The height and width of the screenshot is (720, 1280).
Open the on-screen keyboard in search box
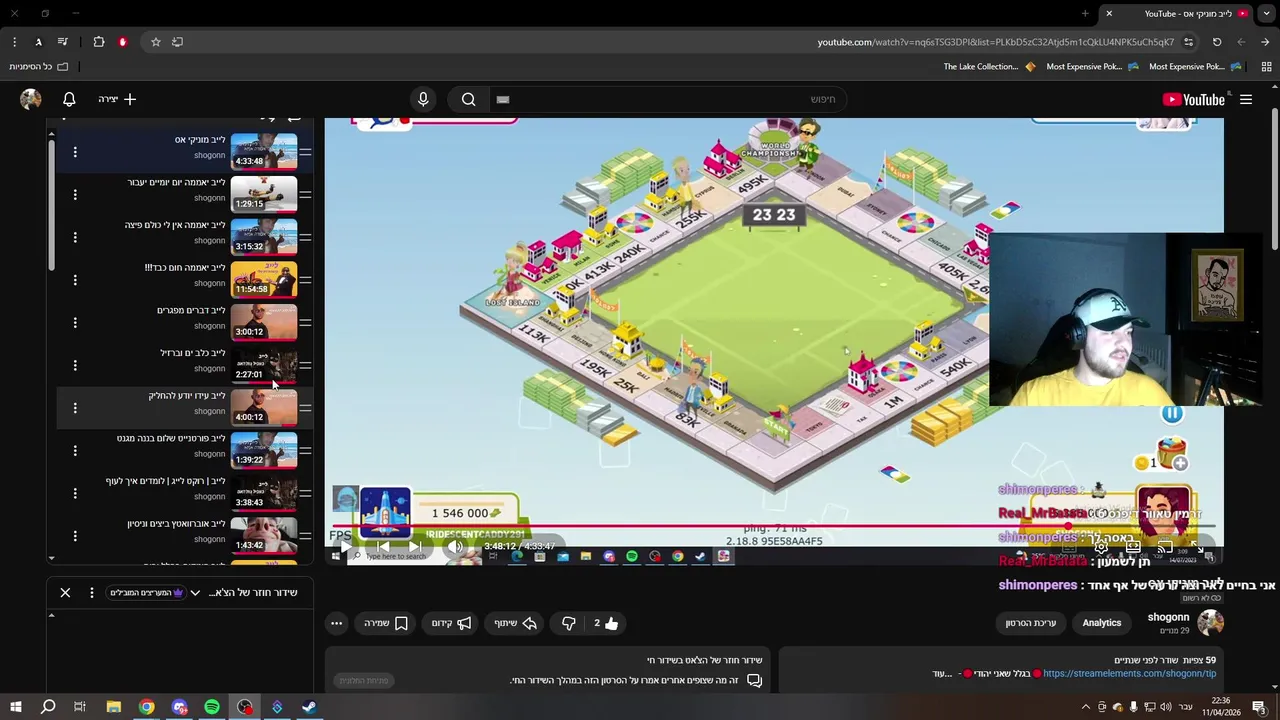pos(503,99)
